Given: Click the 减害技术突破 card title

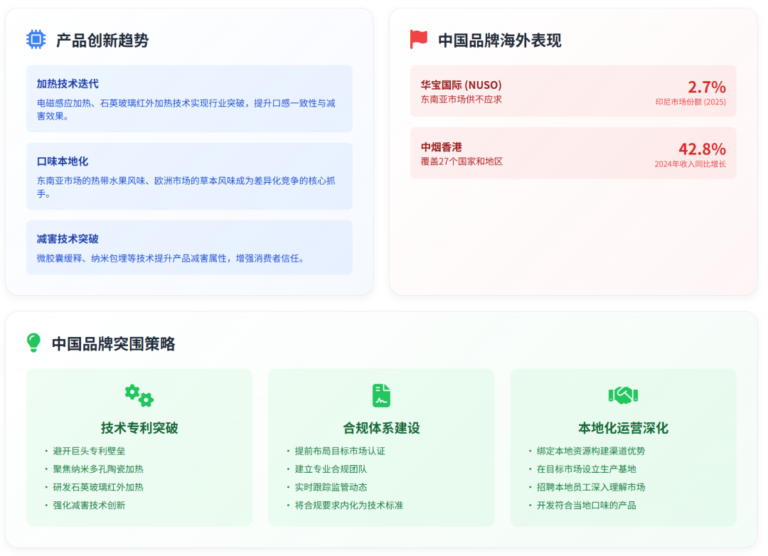Looking at the screenshot, I should coord(68,239).
